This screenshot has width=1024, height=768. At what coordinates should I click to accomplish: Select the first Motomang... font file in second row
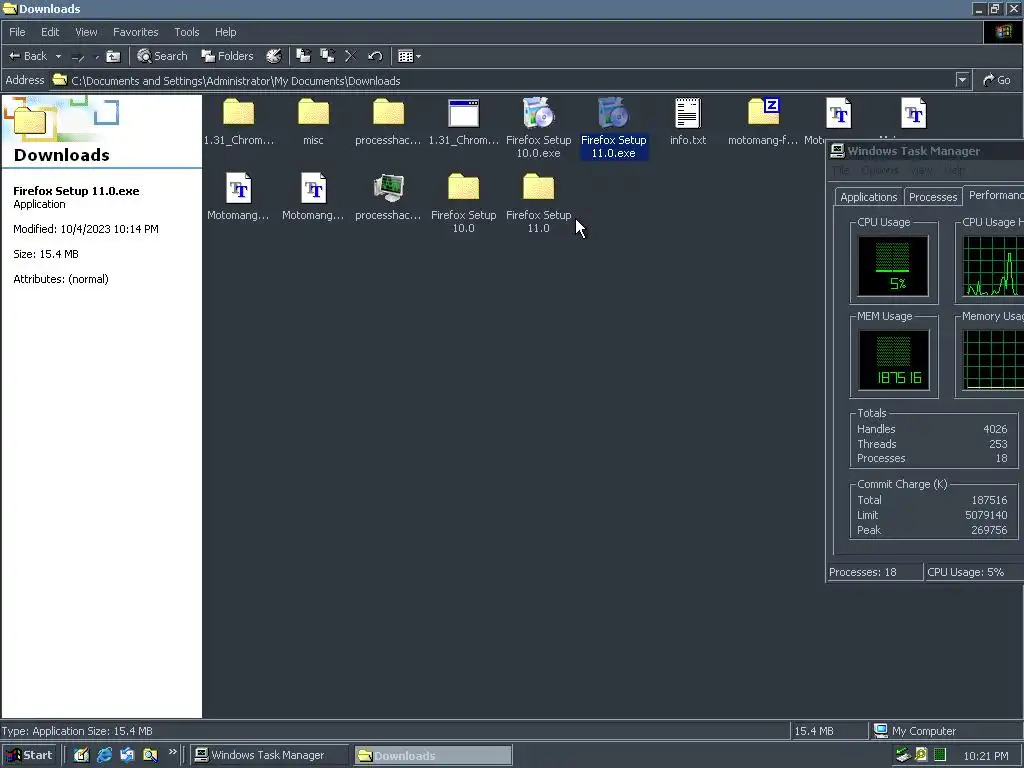(x=238, y=197)
